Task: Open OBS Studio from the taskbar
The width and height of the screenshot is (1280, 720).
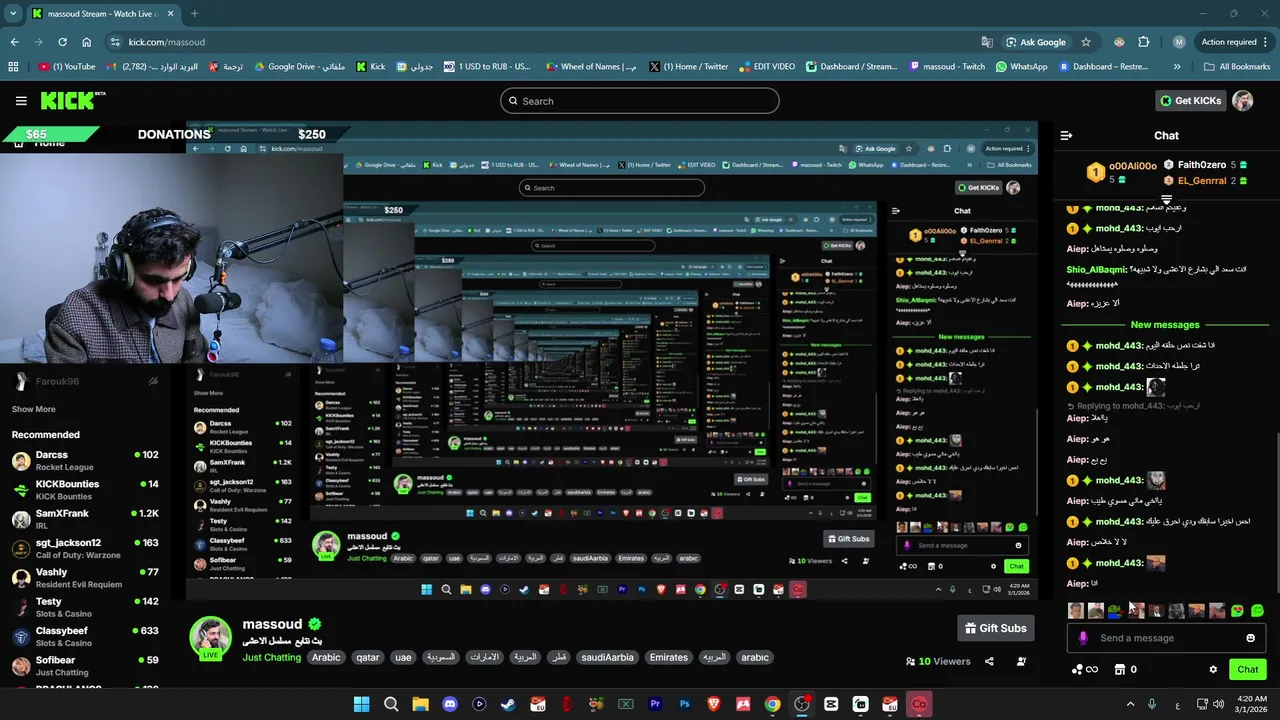Action: tap(801, 704)
